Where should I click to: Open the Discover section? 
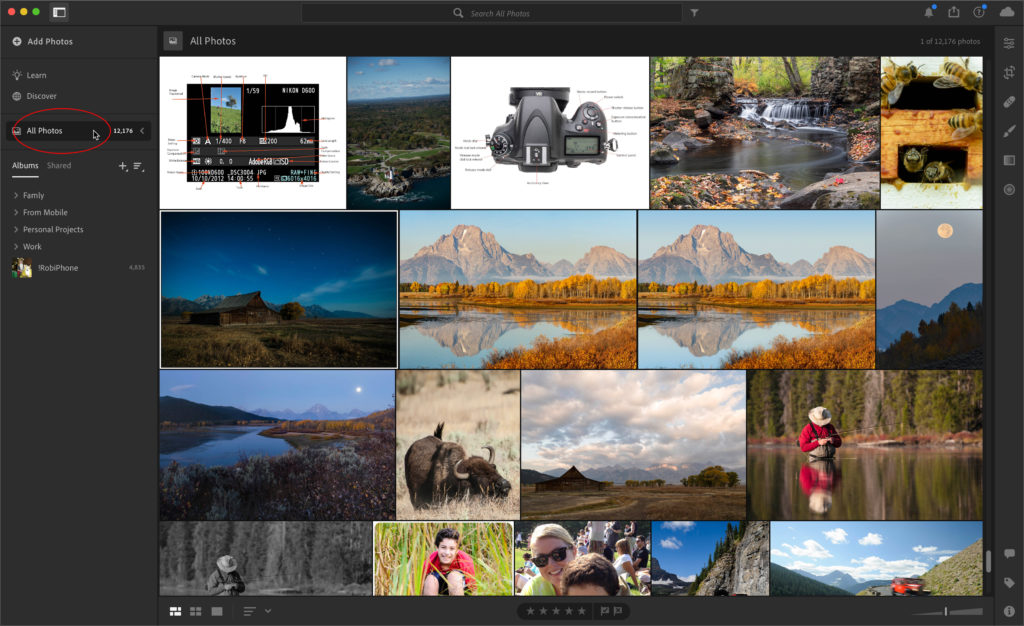click(41, 96)
